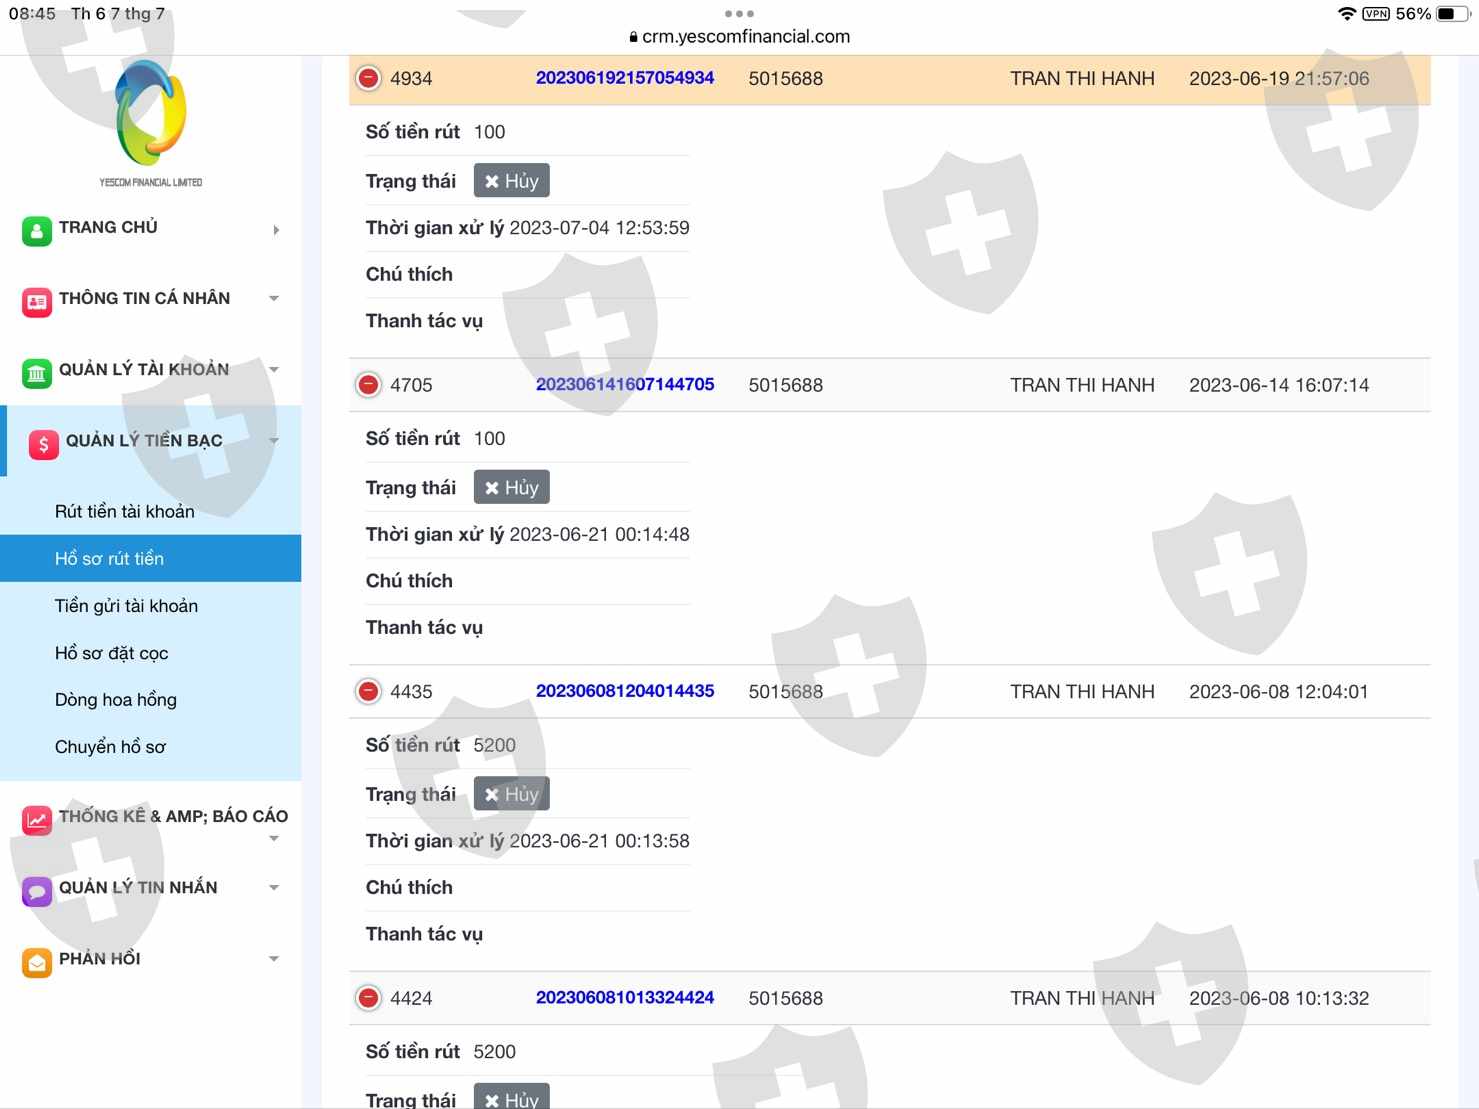Collapse record 4705 with the red minus toggle
This screenshot has height=1109, width=1479.
(369, 385)
